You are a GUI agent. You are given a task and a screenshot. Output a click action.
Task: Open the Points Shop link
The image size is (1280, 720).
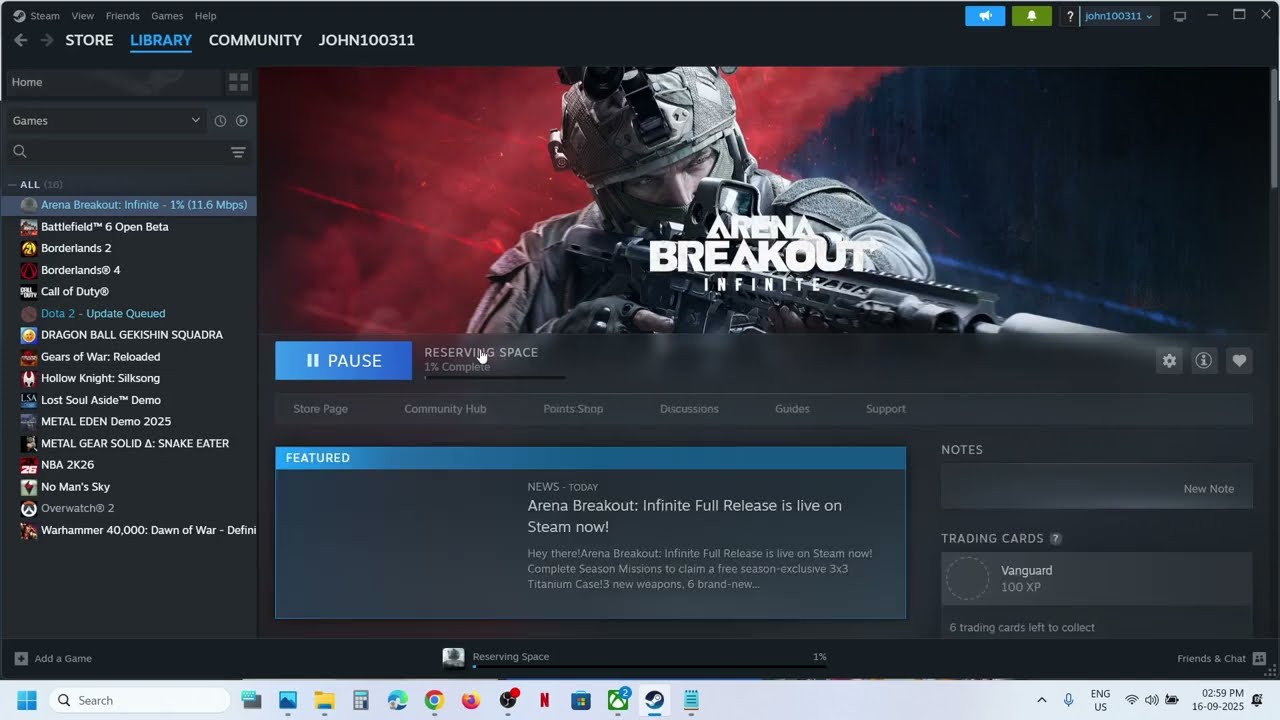(x=573, y=409)
